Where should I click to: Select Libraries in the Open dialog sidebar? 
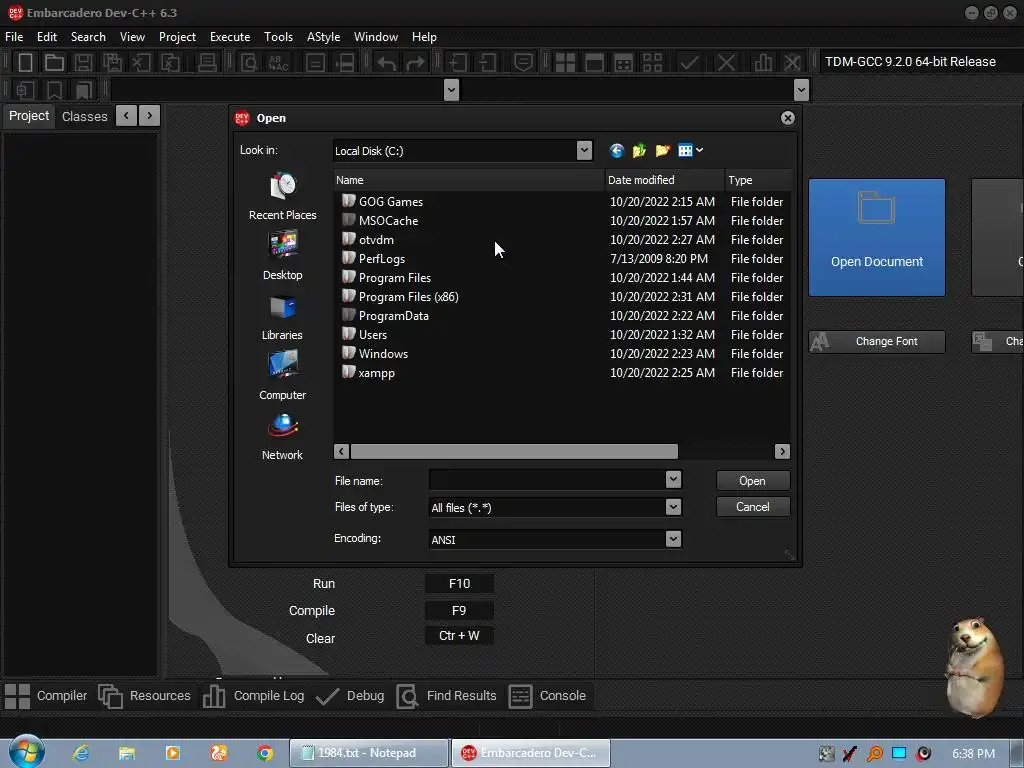point(282,316)
